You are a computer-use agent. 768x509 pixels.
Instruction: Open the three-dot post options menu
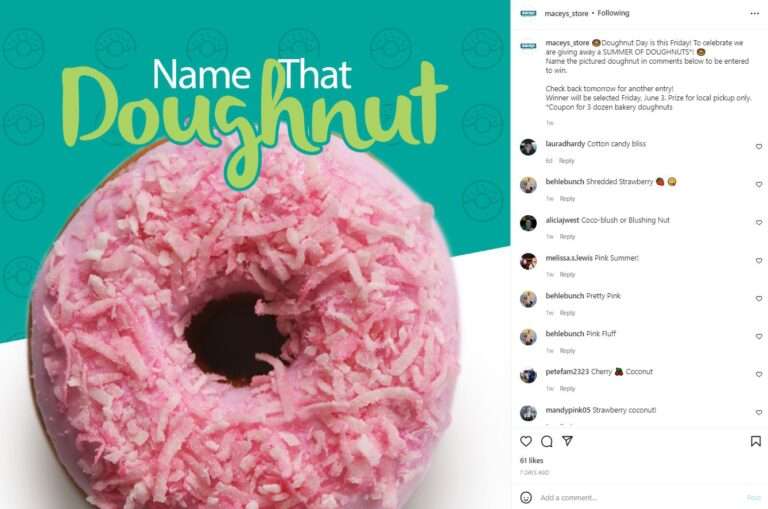pos(754,13)
